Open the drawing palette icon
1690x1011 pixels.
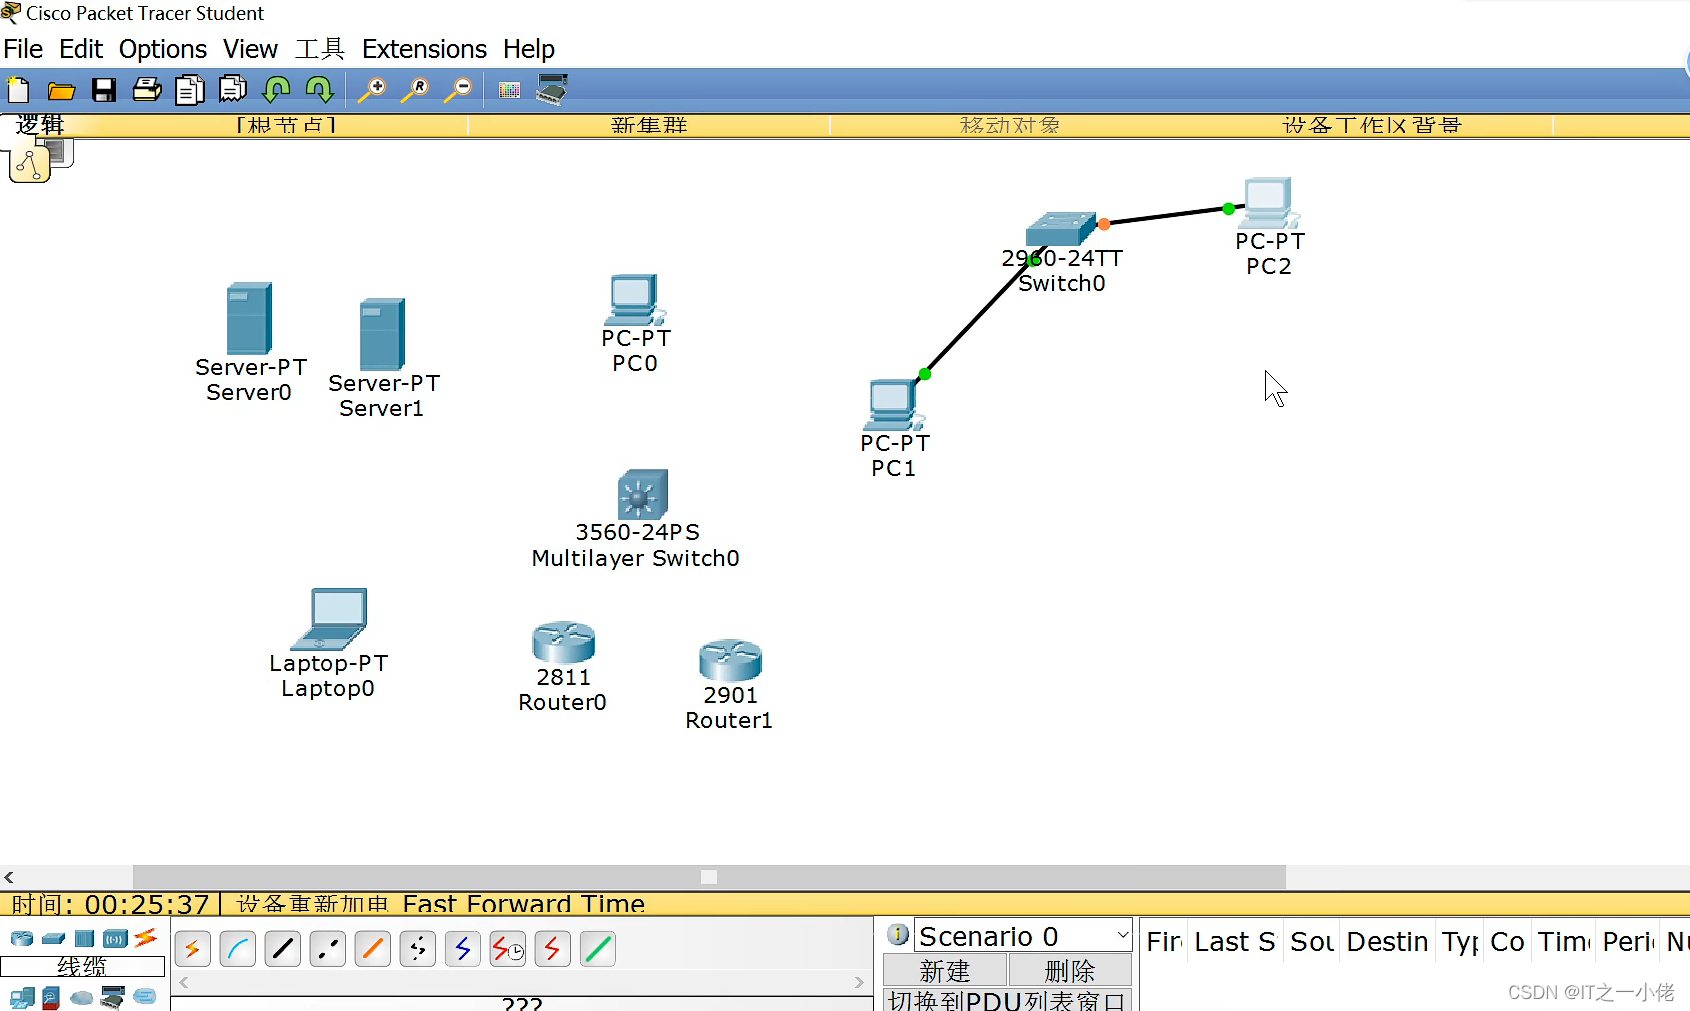point(509,91)
